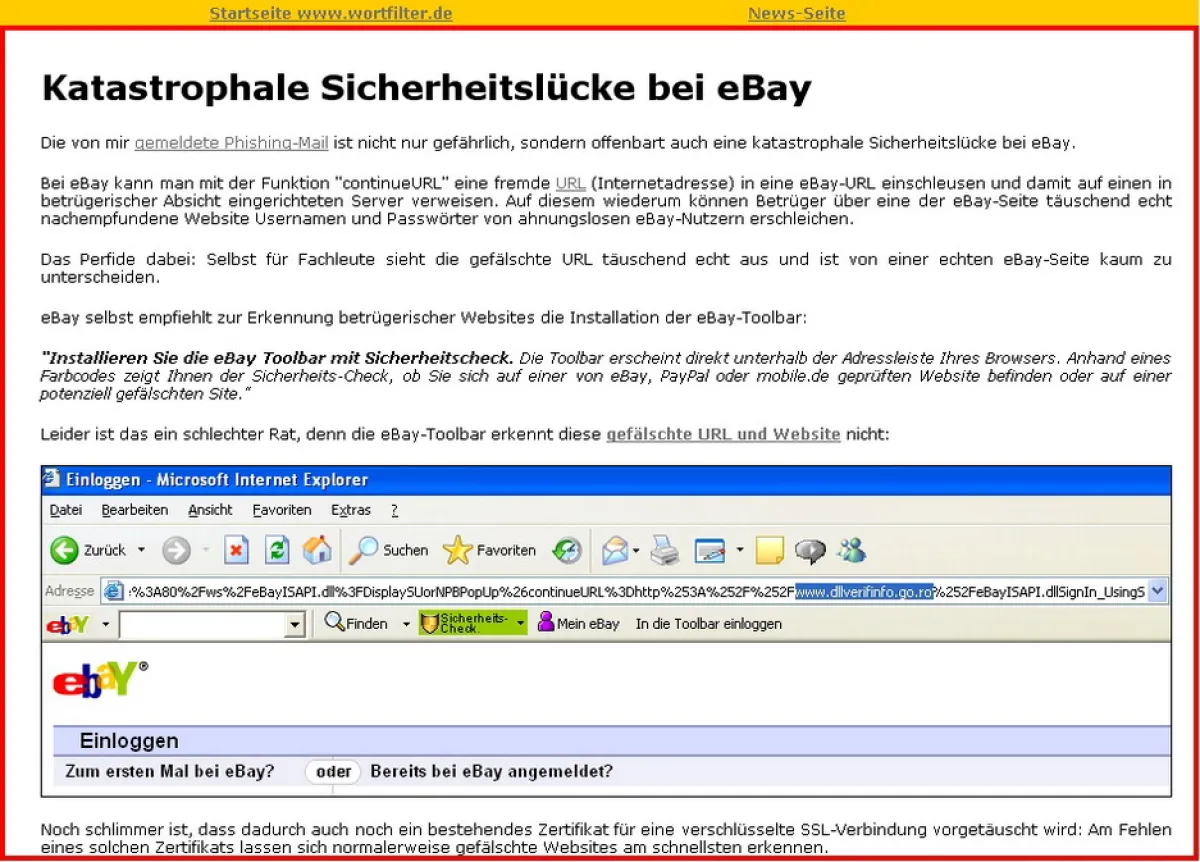Screen dimensions: 1200x862
Task: Open 'Startseite www.wortfilter.de' link
Action: click(331, 13)
